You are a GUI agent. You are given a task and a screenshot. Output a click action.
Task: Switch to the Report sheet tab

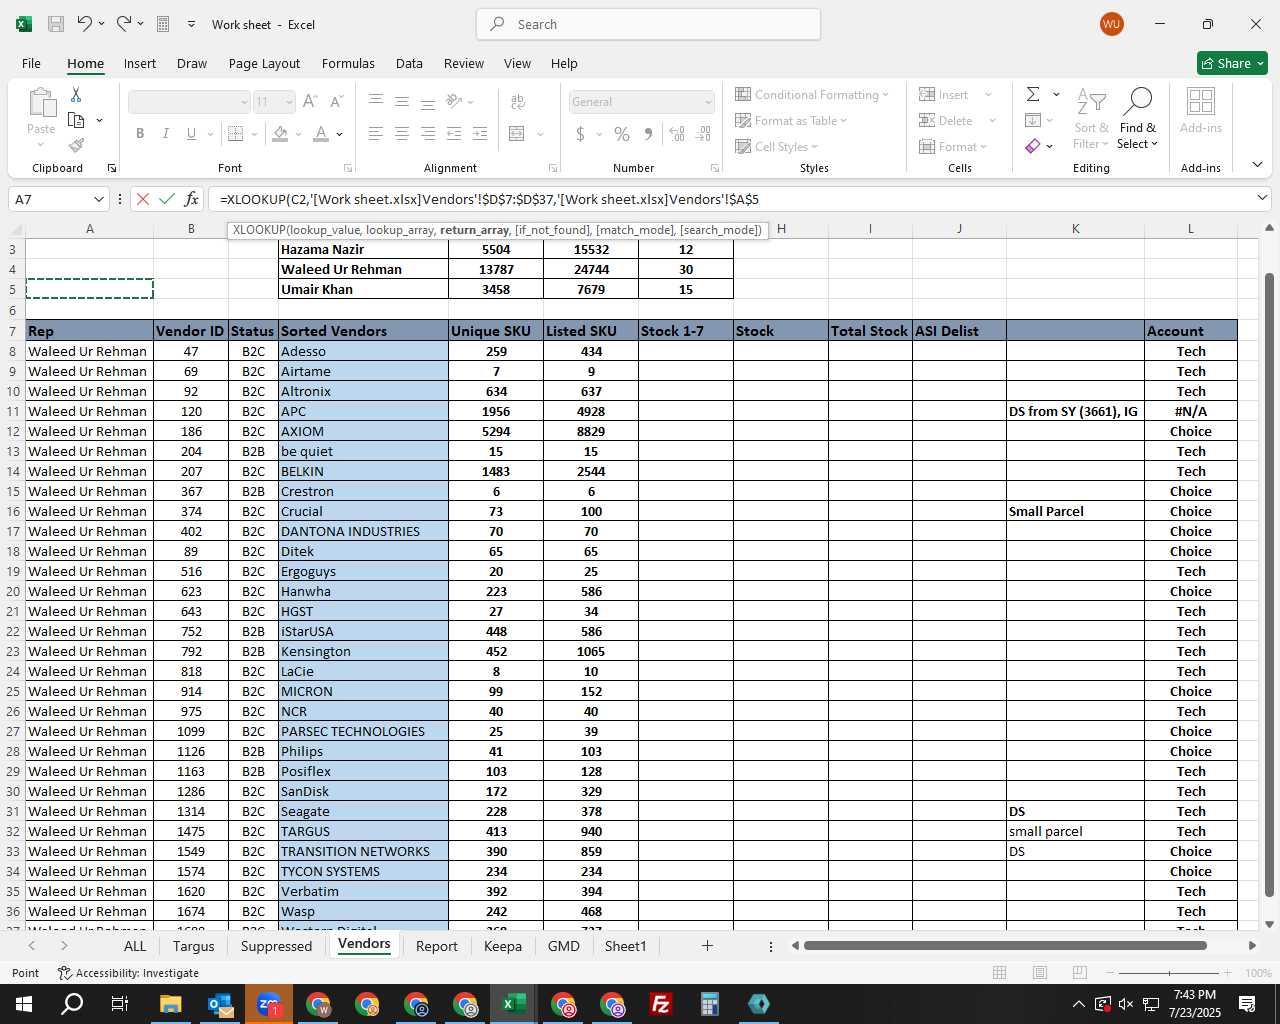pos(436,946)
